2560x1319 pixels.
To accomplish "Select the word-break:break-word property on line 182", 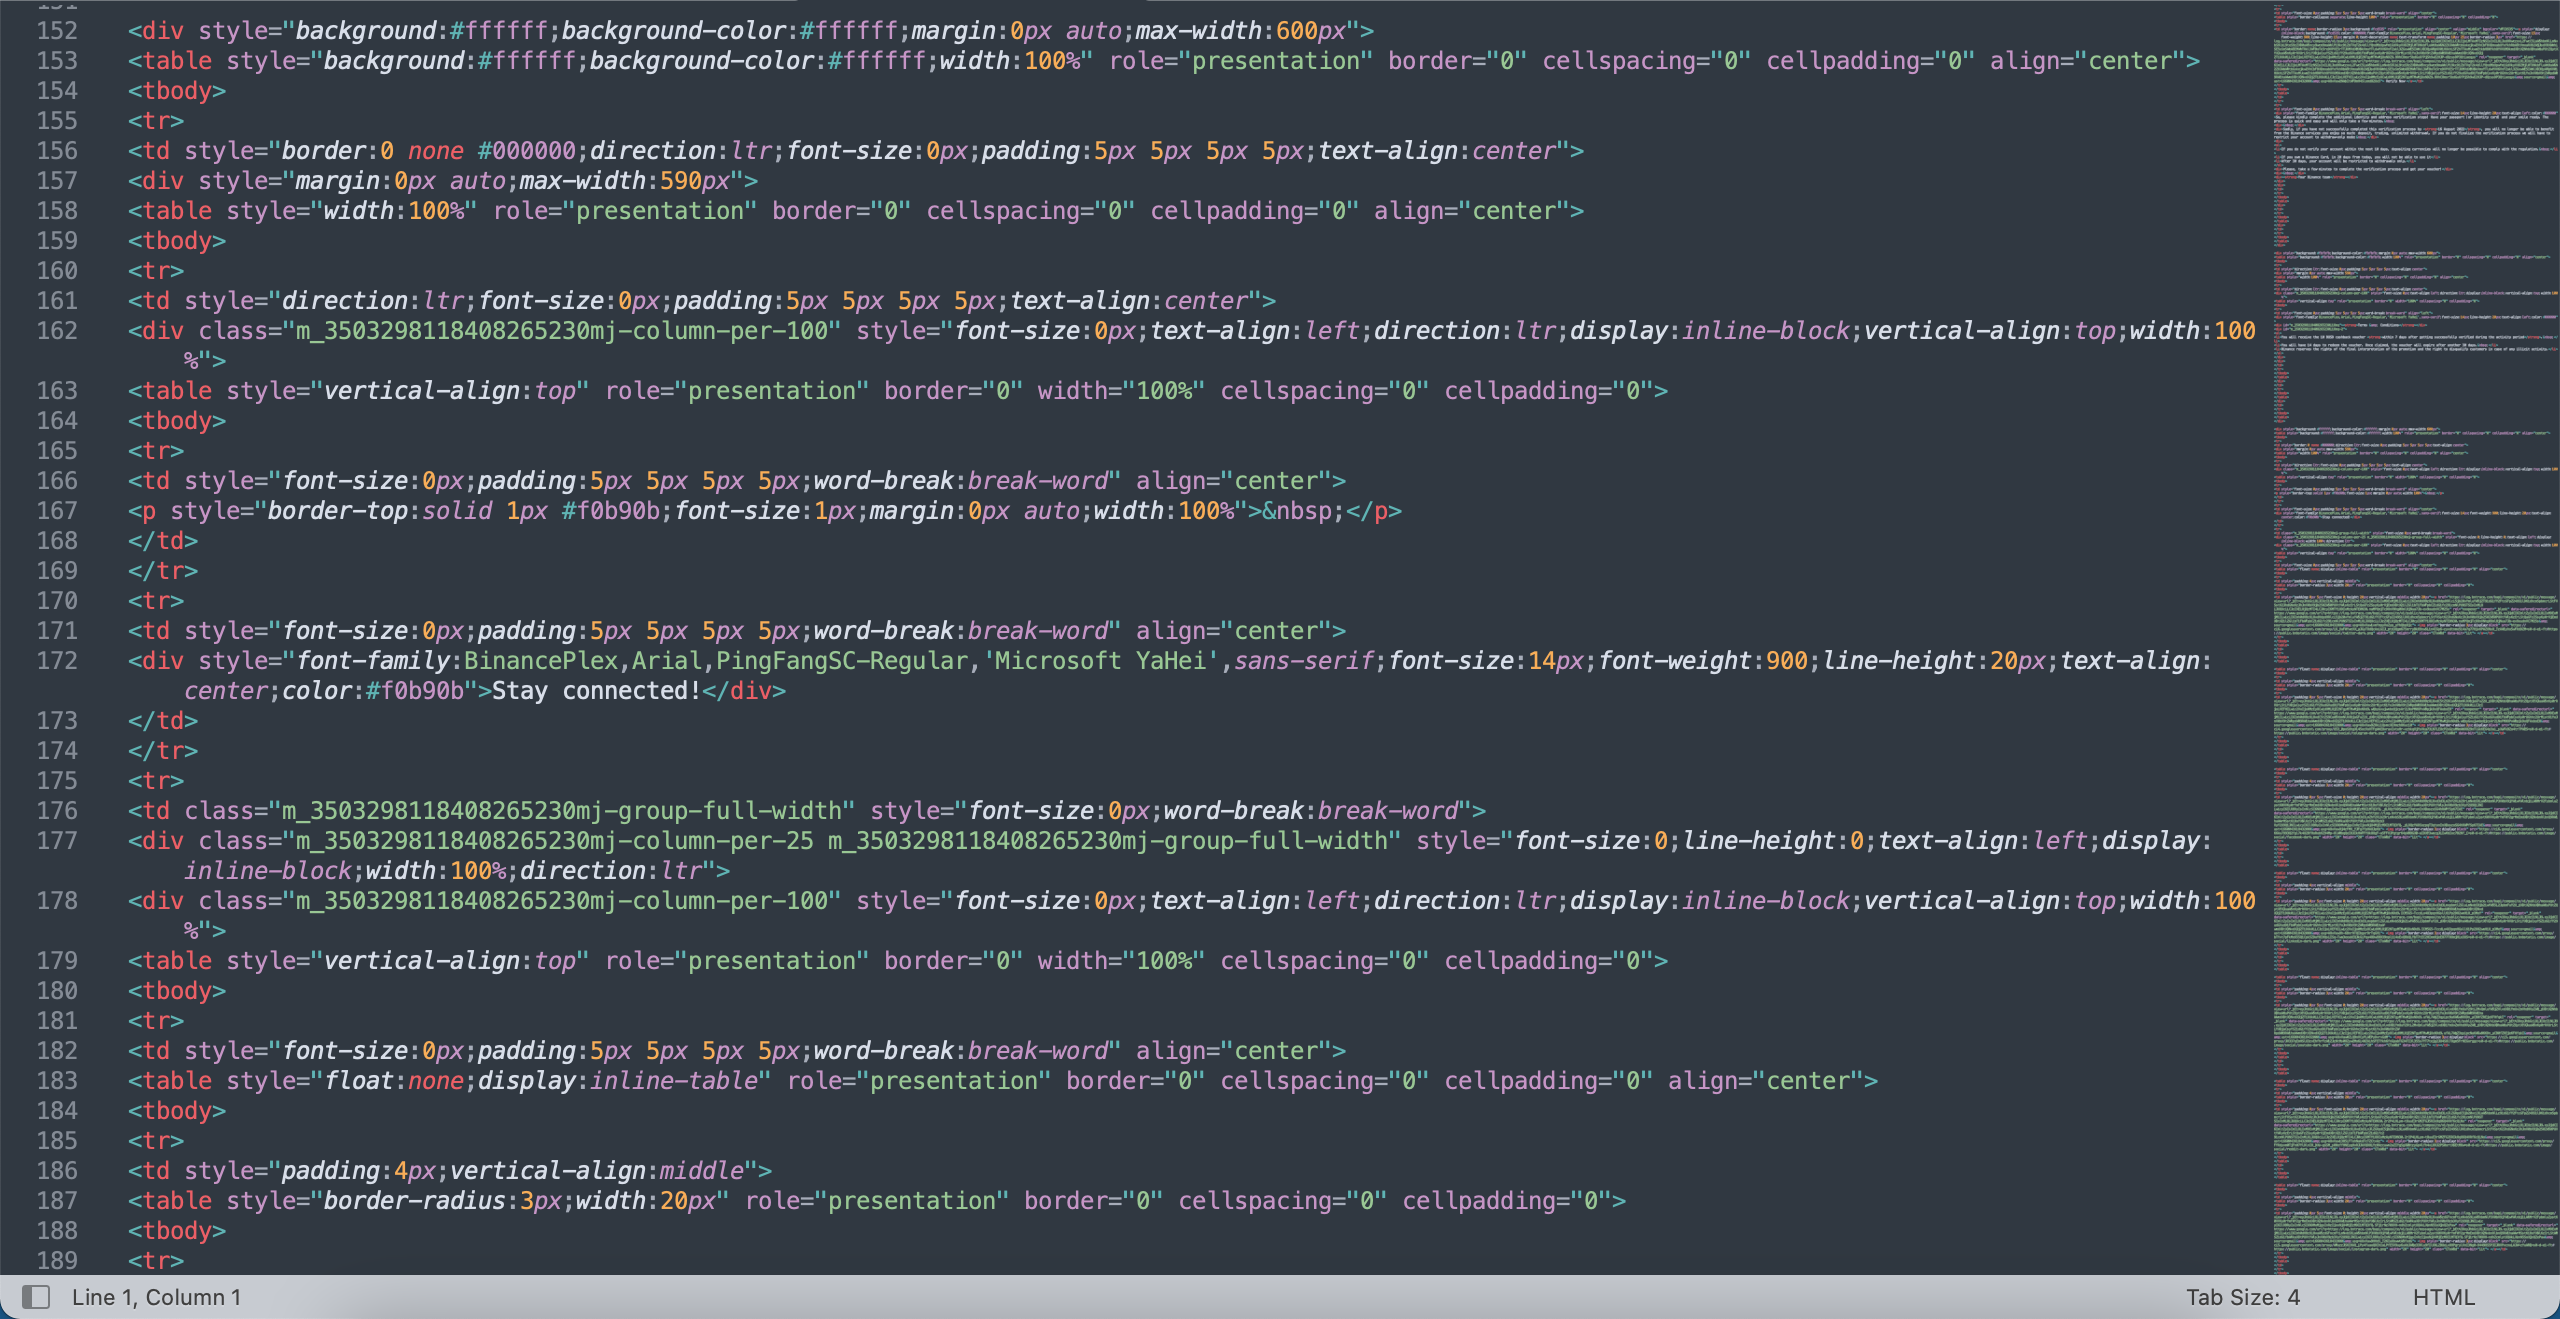I will [x=960, y=1050].
